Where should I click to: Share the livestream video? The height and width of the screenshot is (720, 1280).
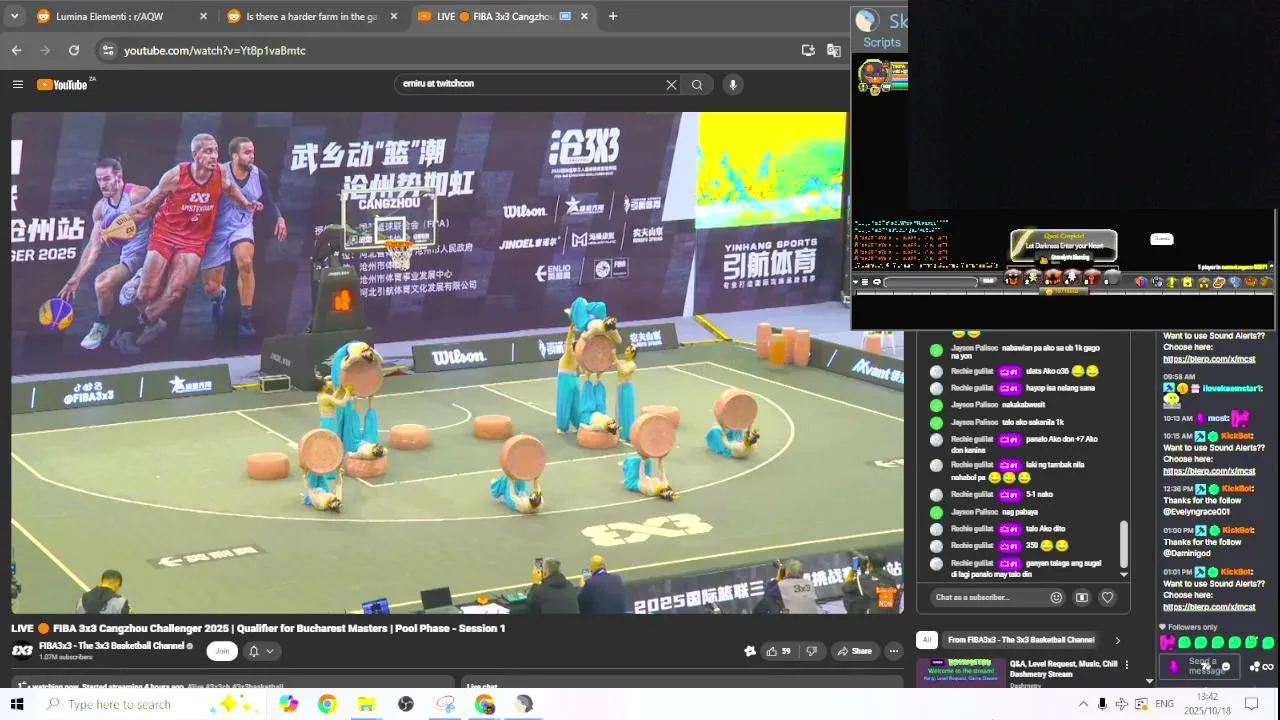point(855,651)
